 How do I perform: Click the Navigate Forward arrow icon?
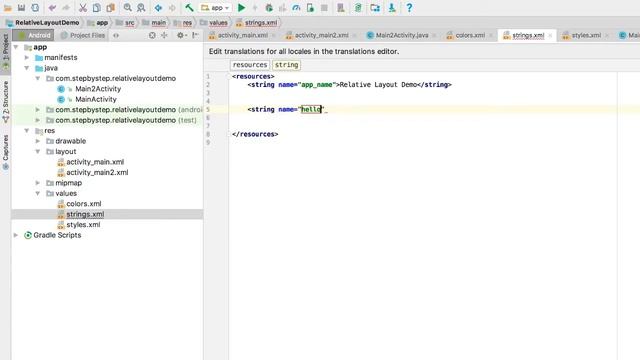[172, 7]
